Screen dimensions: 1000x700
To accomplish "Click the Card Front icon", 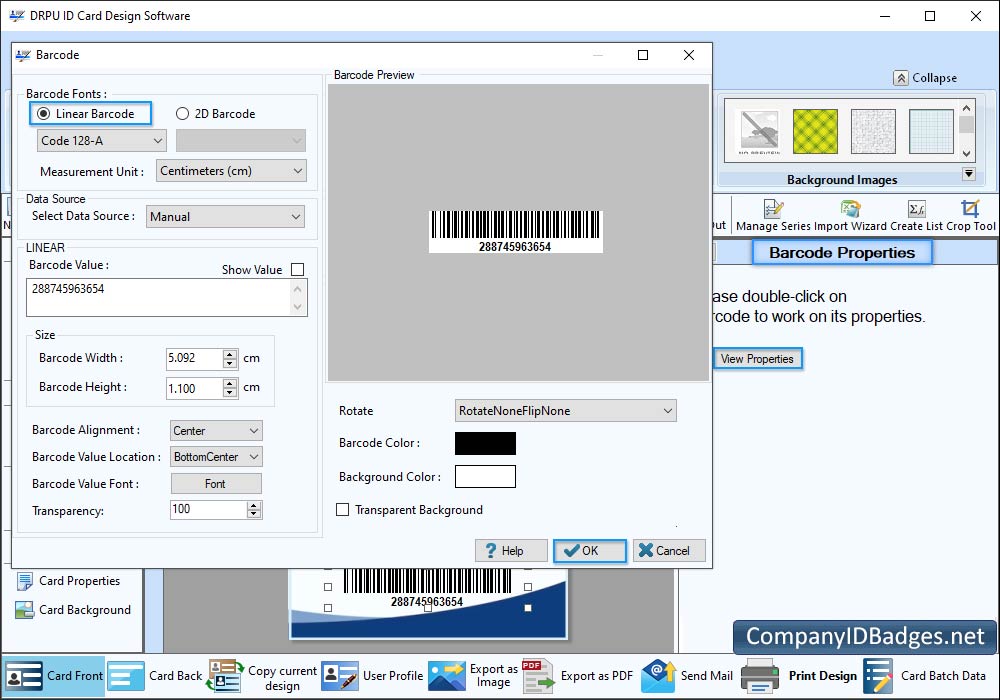I will [x=24, y=676].
